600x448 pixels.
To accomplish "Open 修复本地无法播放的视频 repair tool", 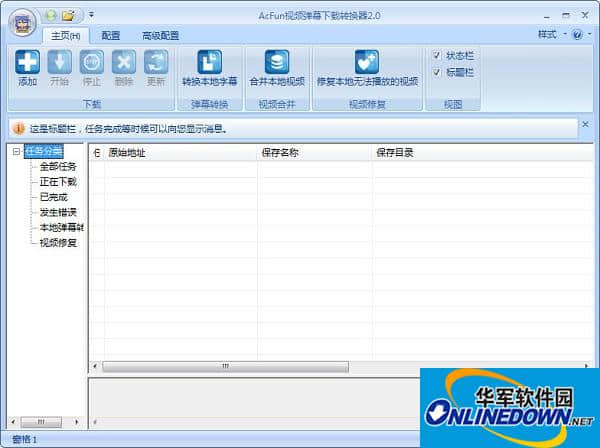I will [367, 68].
